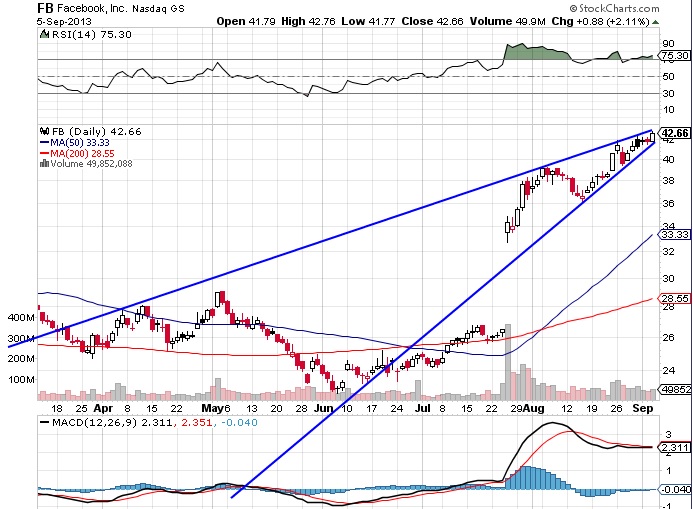Click the Sep label on date axis
This screenshot has width=693, height=509.
[643, 408]
